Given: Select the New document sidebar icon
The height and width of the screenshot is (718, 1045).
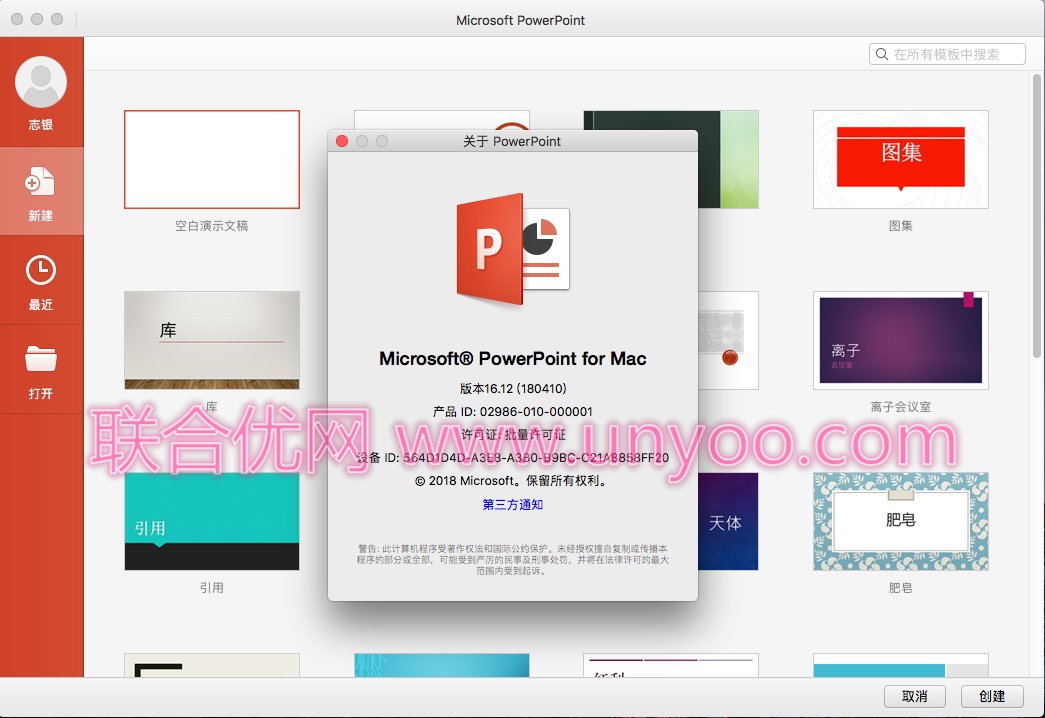Looking at the screenshot, I should [40, 181].
